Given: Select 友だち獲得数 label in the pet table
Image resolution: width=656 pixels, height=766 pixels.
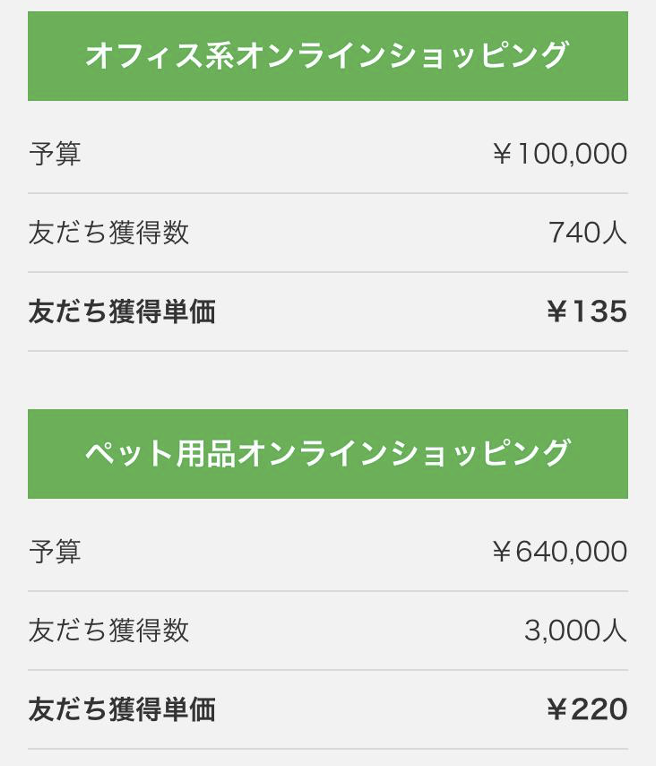Looking at the screenshot, I should tap(109, 630).
